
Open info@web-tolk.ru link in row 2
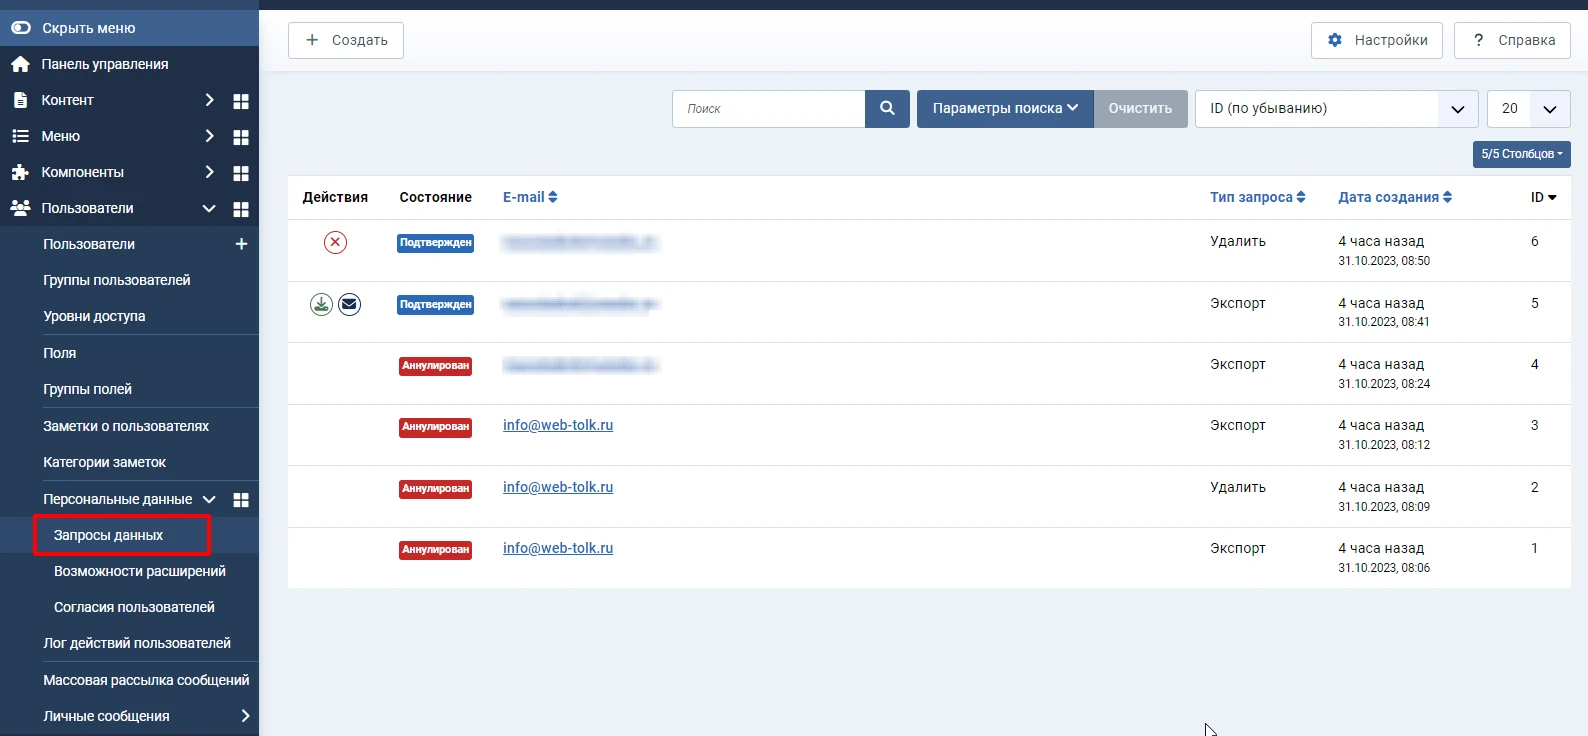pyautogui.click(x=558, y=487)
